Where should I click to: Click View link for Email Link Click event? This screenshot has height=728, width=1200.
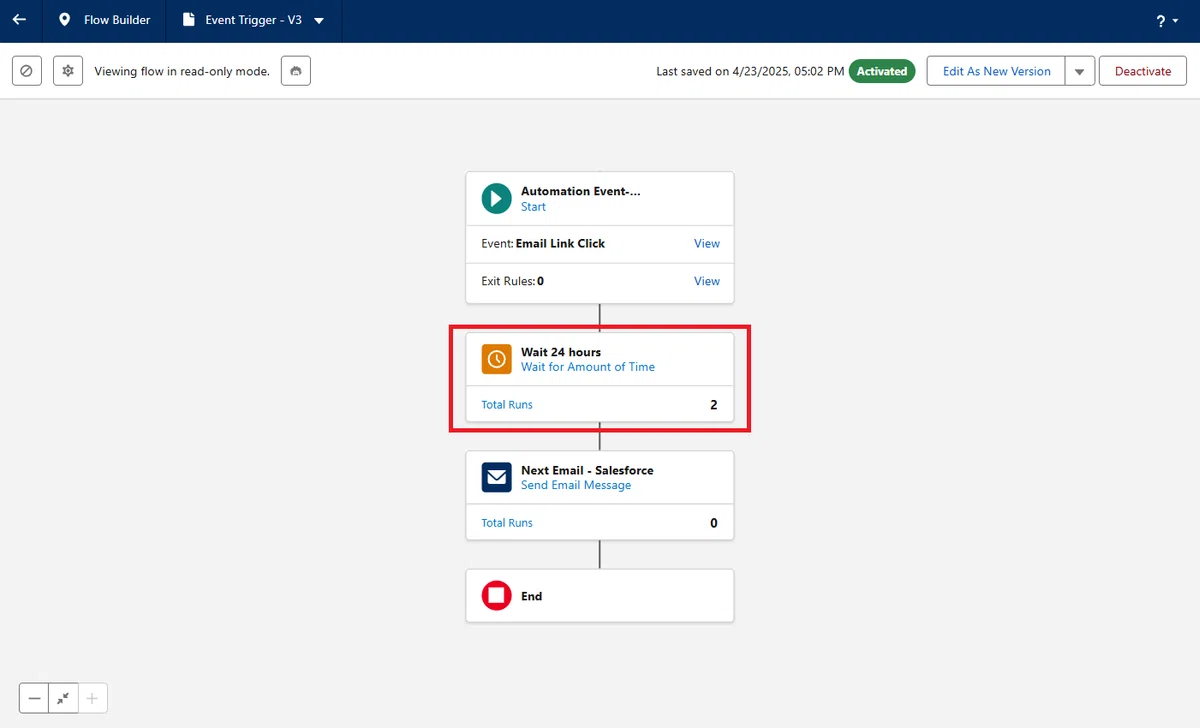point(707,243)
